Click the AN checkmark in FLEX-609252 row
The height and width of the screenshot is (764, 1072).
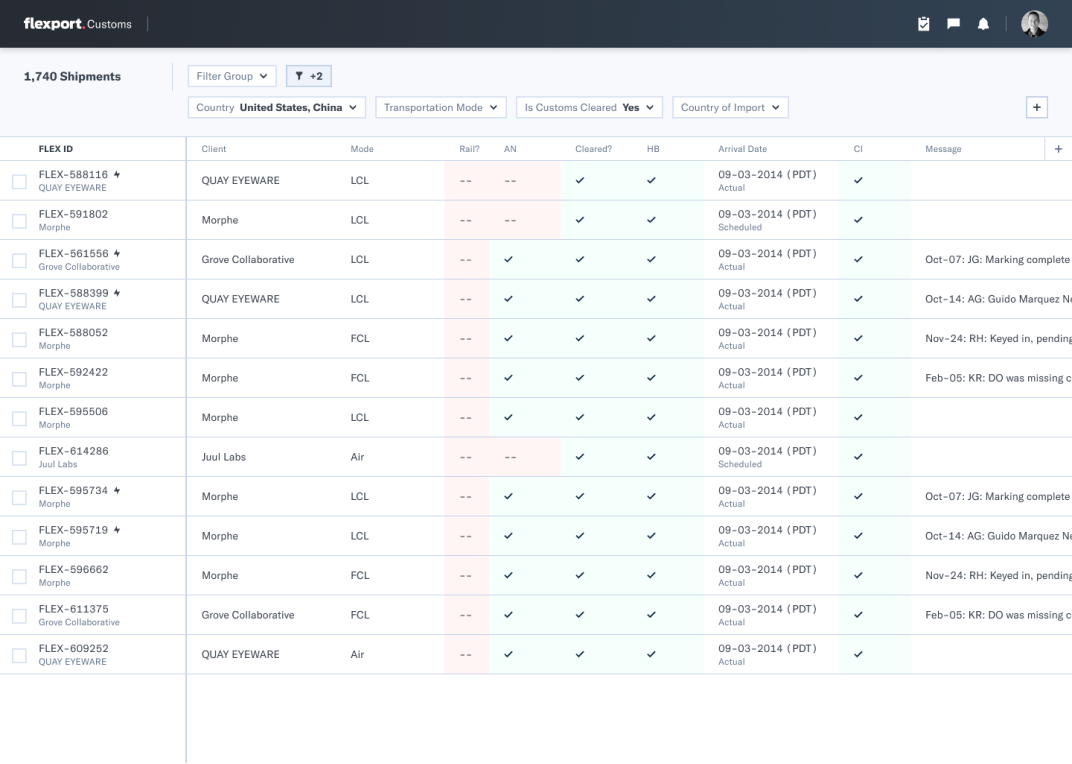[508, 655]
